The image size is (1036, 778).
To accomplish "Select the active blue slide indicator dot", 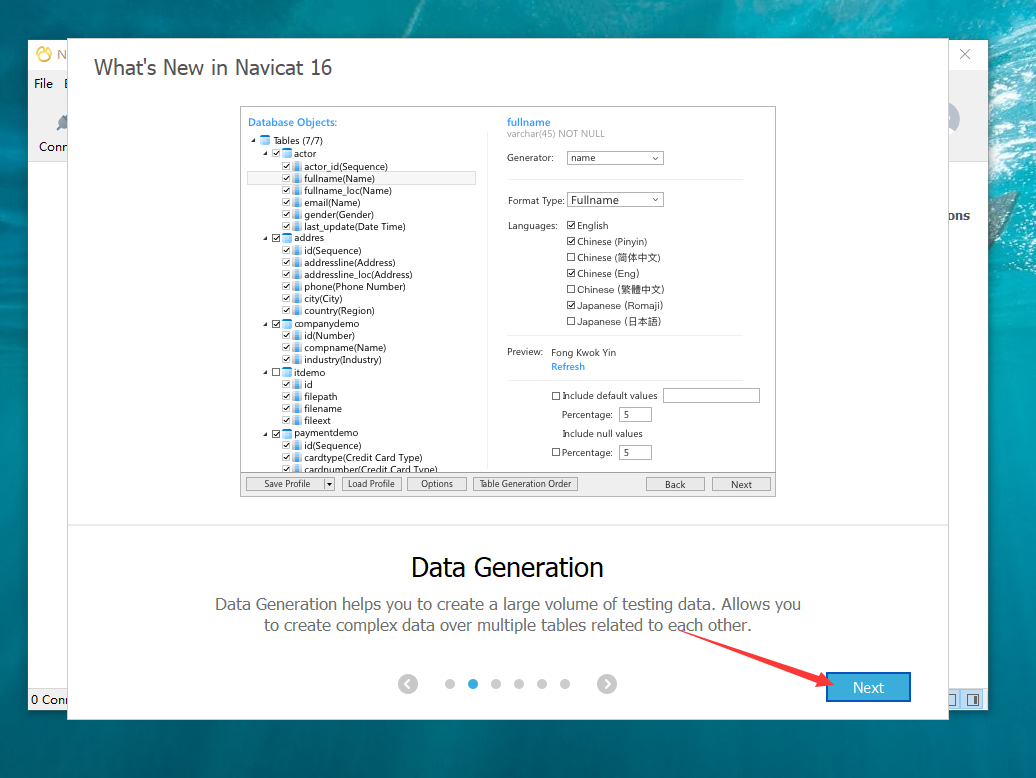I will [x=473, y=684].
